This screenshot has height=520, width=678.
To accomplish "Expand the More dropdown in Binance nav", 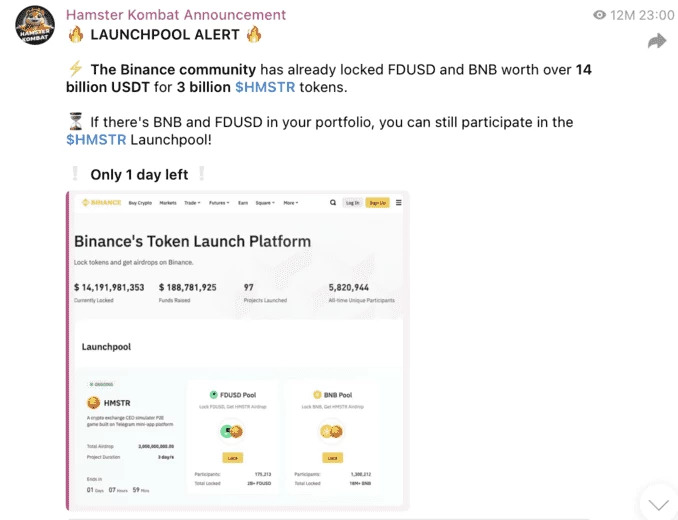I will point(291,203).
